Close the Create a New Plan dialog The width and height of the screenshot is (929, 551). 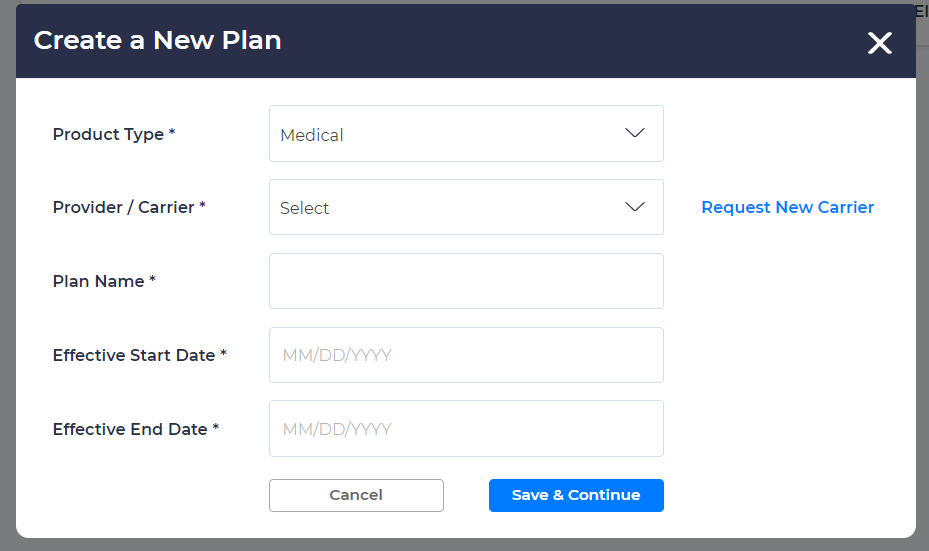tap(879, 43)
